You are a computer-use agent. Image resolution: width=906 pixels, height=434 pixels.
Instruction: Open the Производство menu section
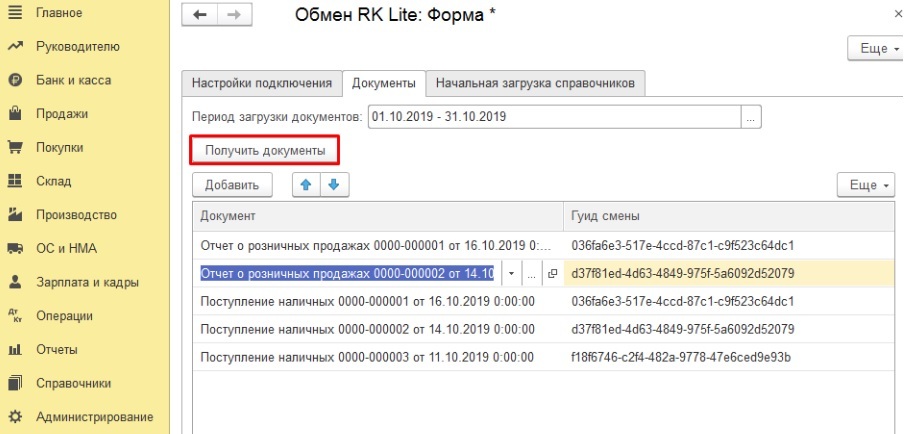[76, 215]
